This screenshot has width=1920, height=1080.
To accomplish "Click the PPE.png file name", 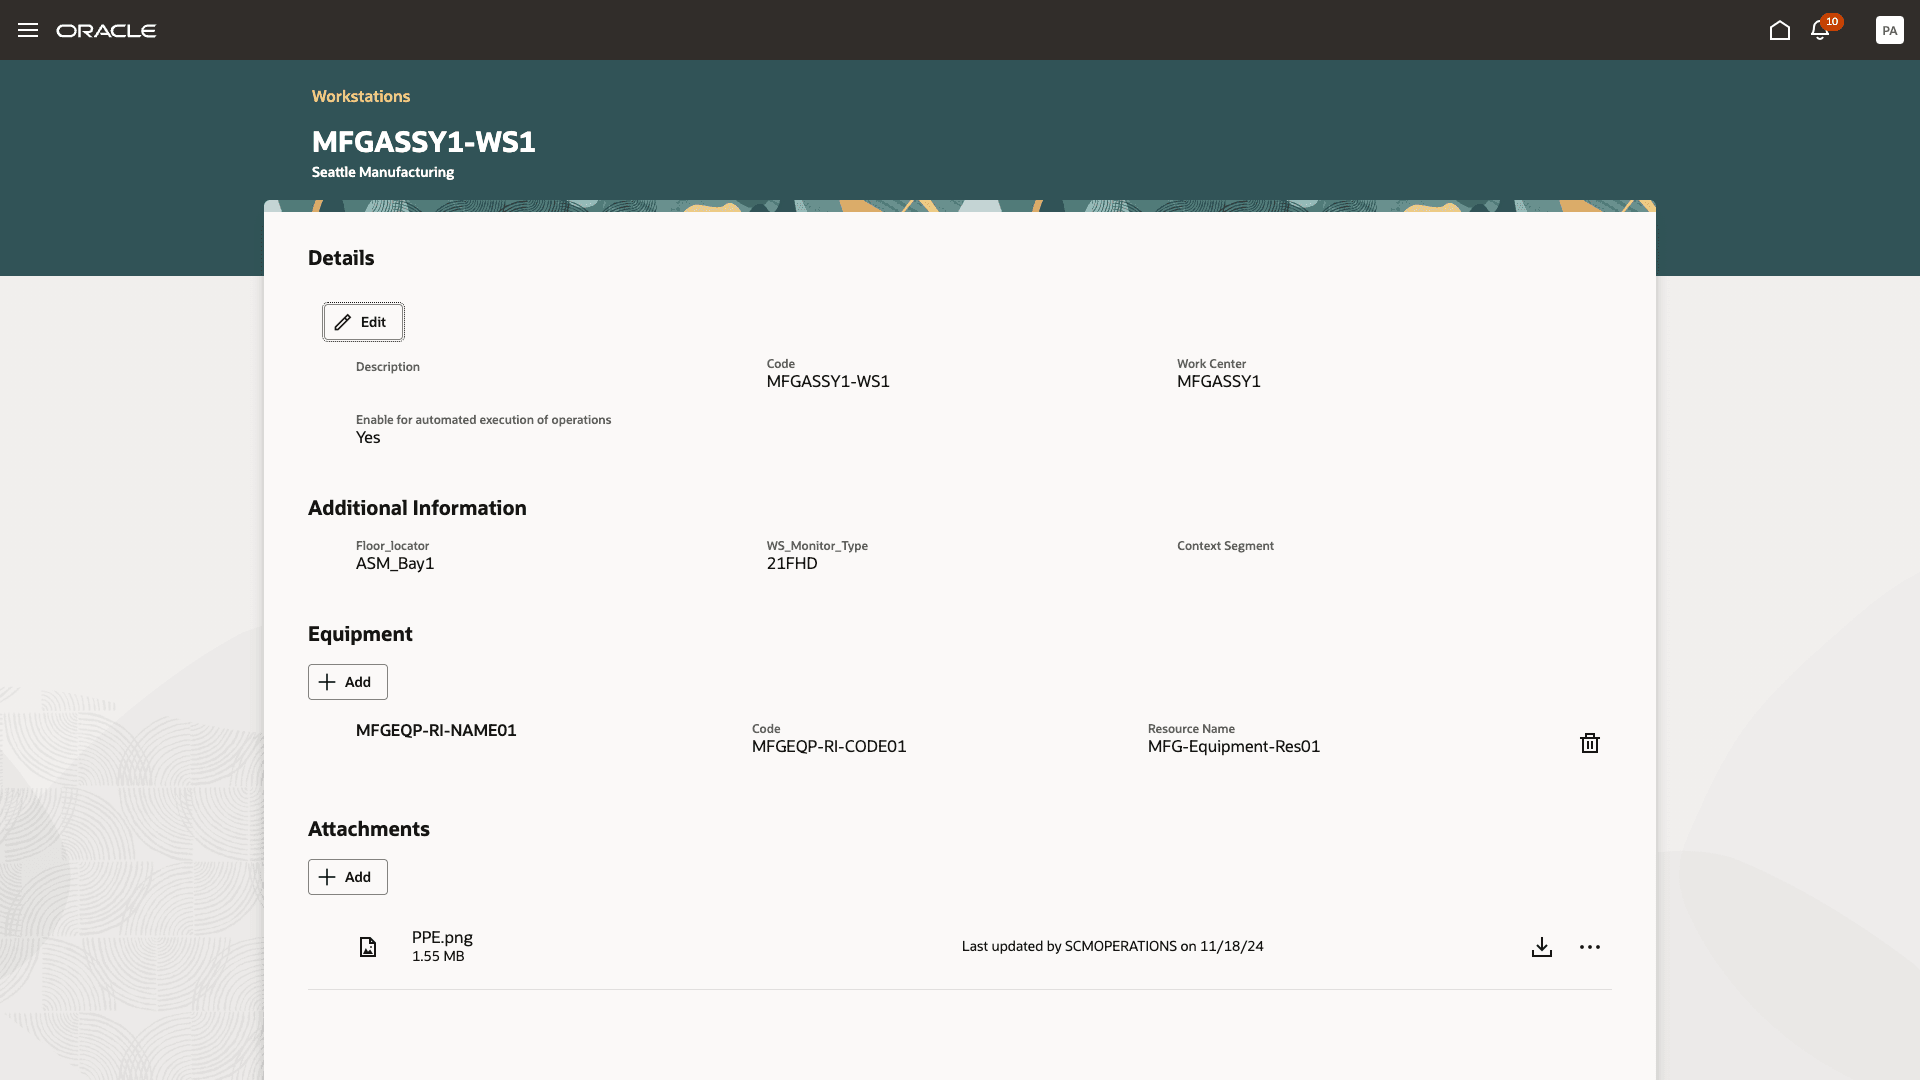I will (x=441, y=937).
